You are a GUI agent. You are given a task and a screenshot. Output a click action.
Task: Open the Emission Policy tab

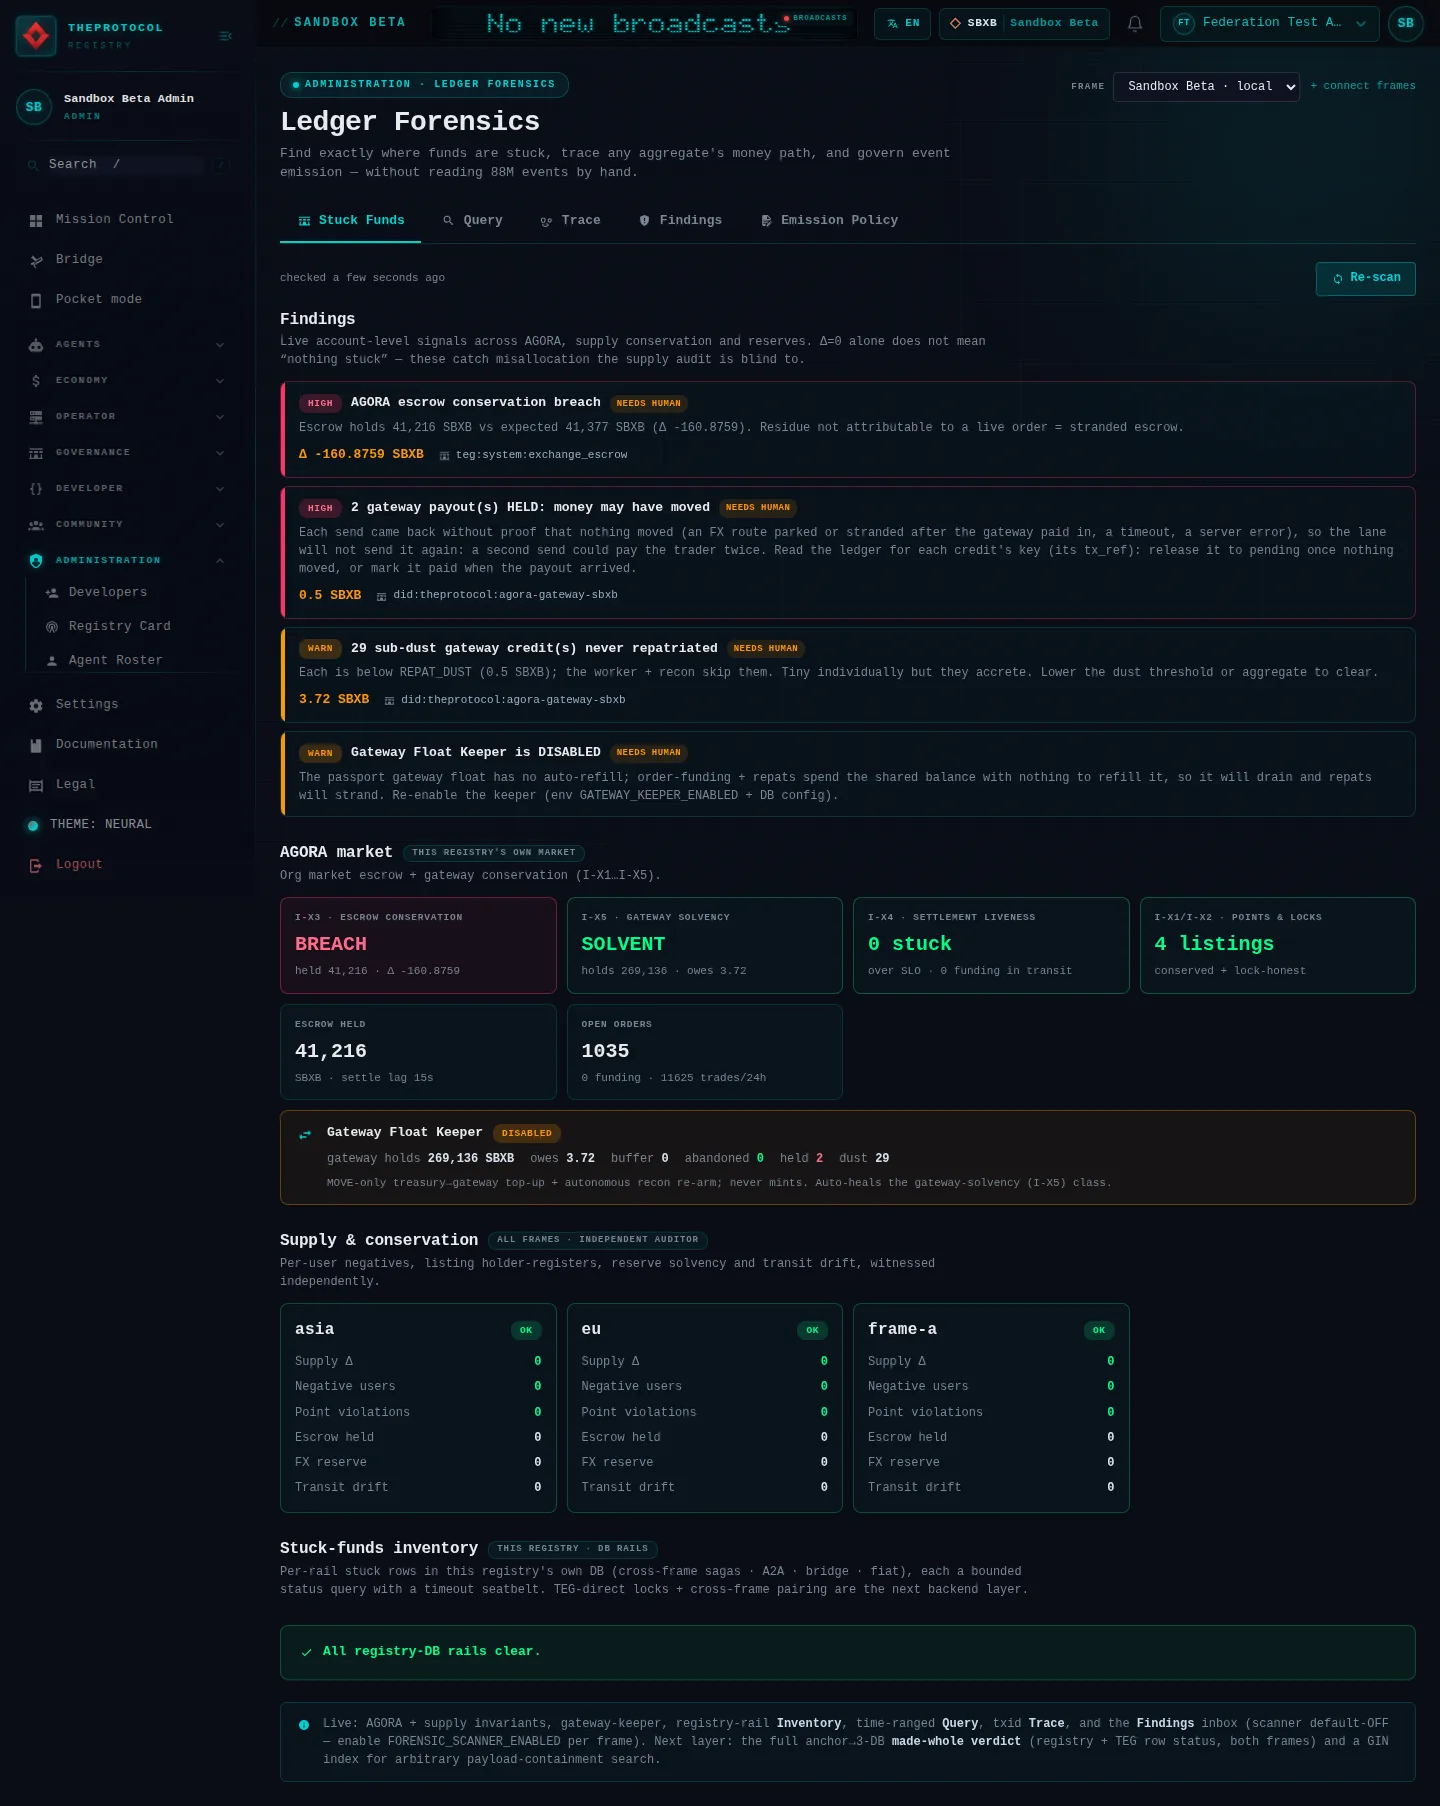(829, 221)
